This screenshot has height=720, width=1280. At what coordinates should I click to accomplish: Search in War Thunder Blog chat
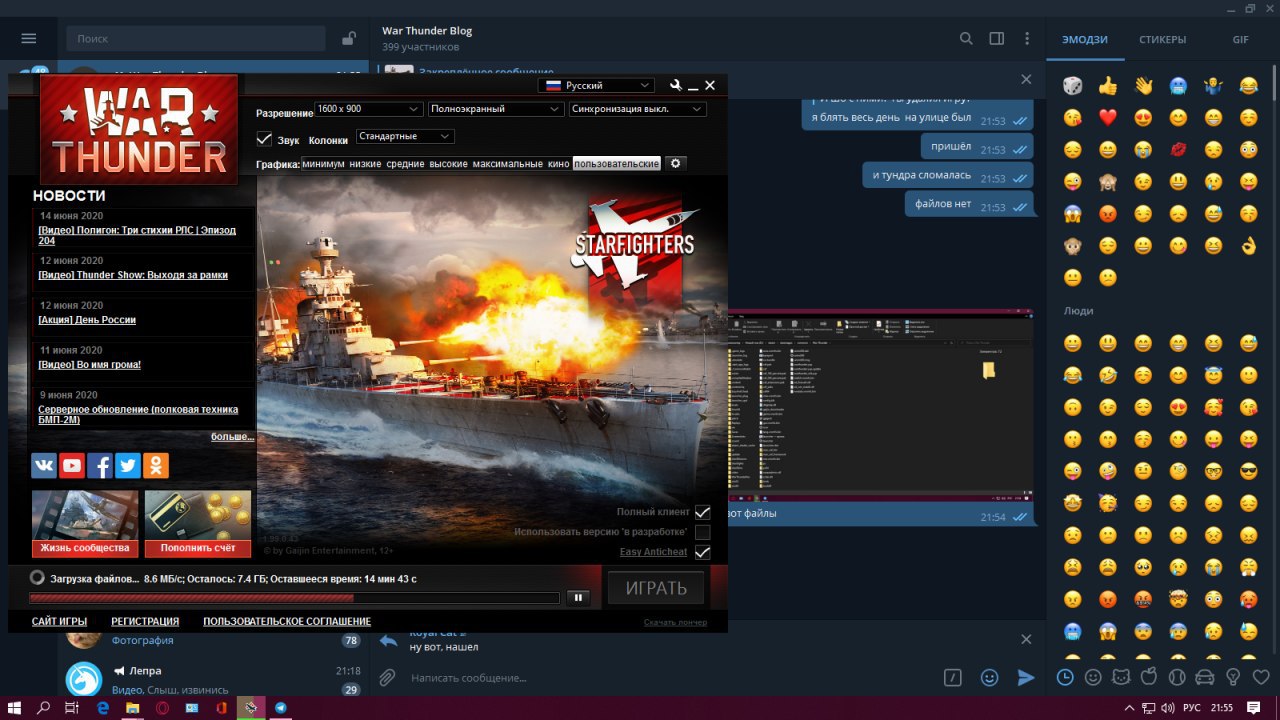966,38
